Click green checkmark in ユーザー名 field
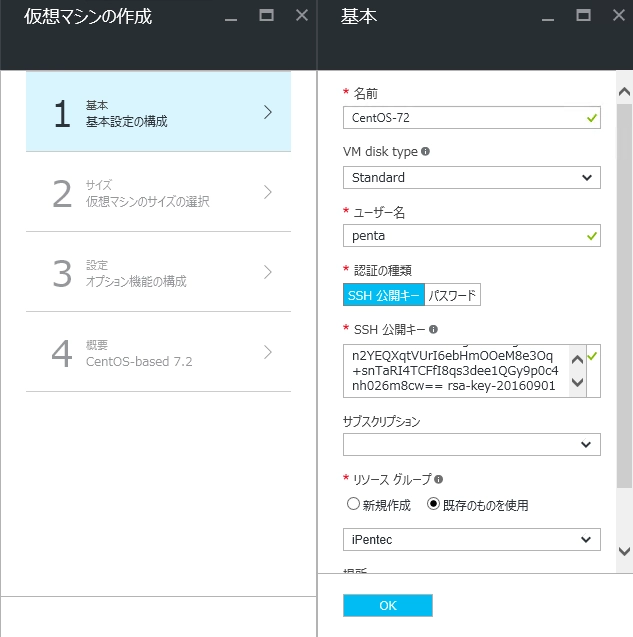The width and height of the screenshot is (633, 637). pos(592,236)
